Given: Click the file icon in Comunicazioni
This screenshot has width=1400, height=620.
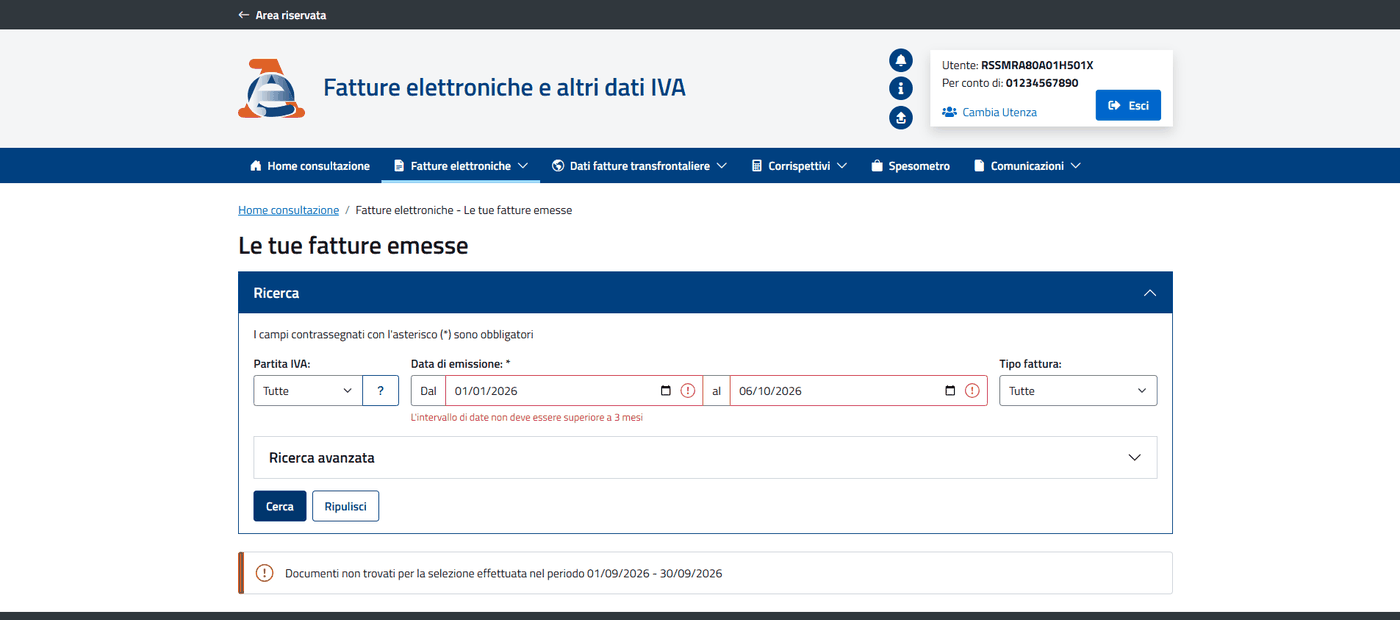Looking at the screenshot, I should (x=979, y=166).
